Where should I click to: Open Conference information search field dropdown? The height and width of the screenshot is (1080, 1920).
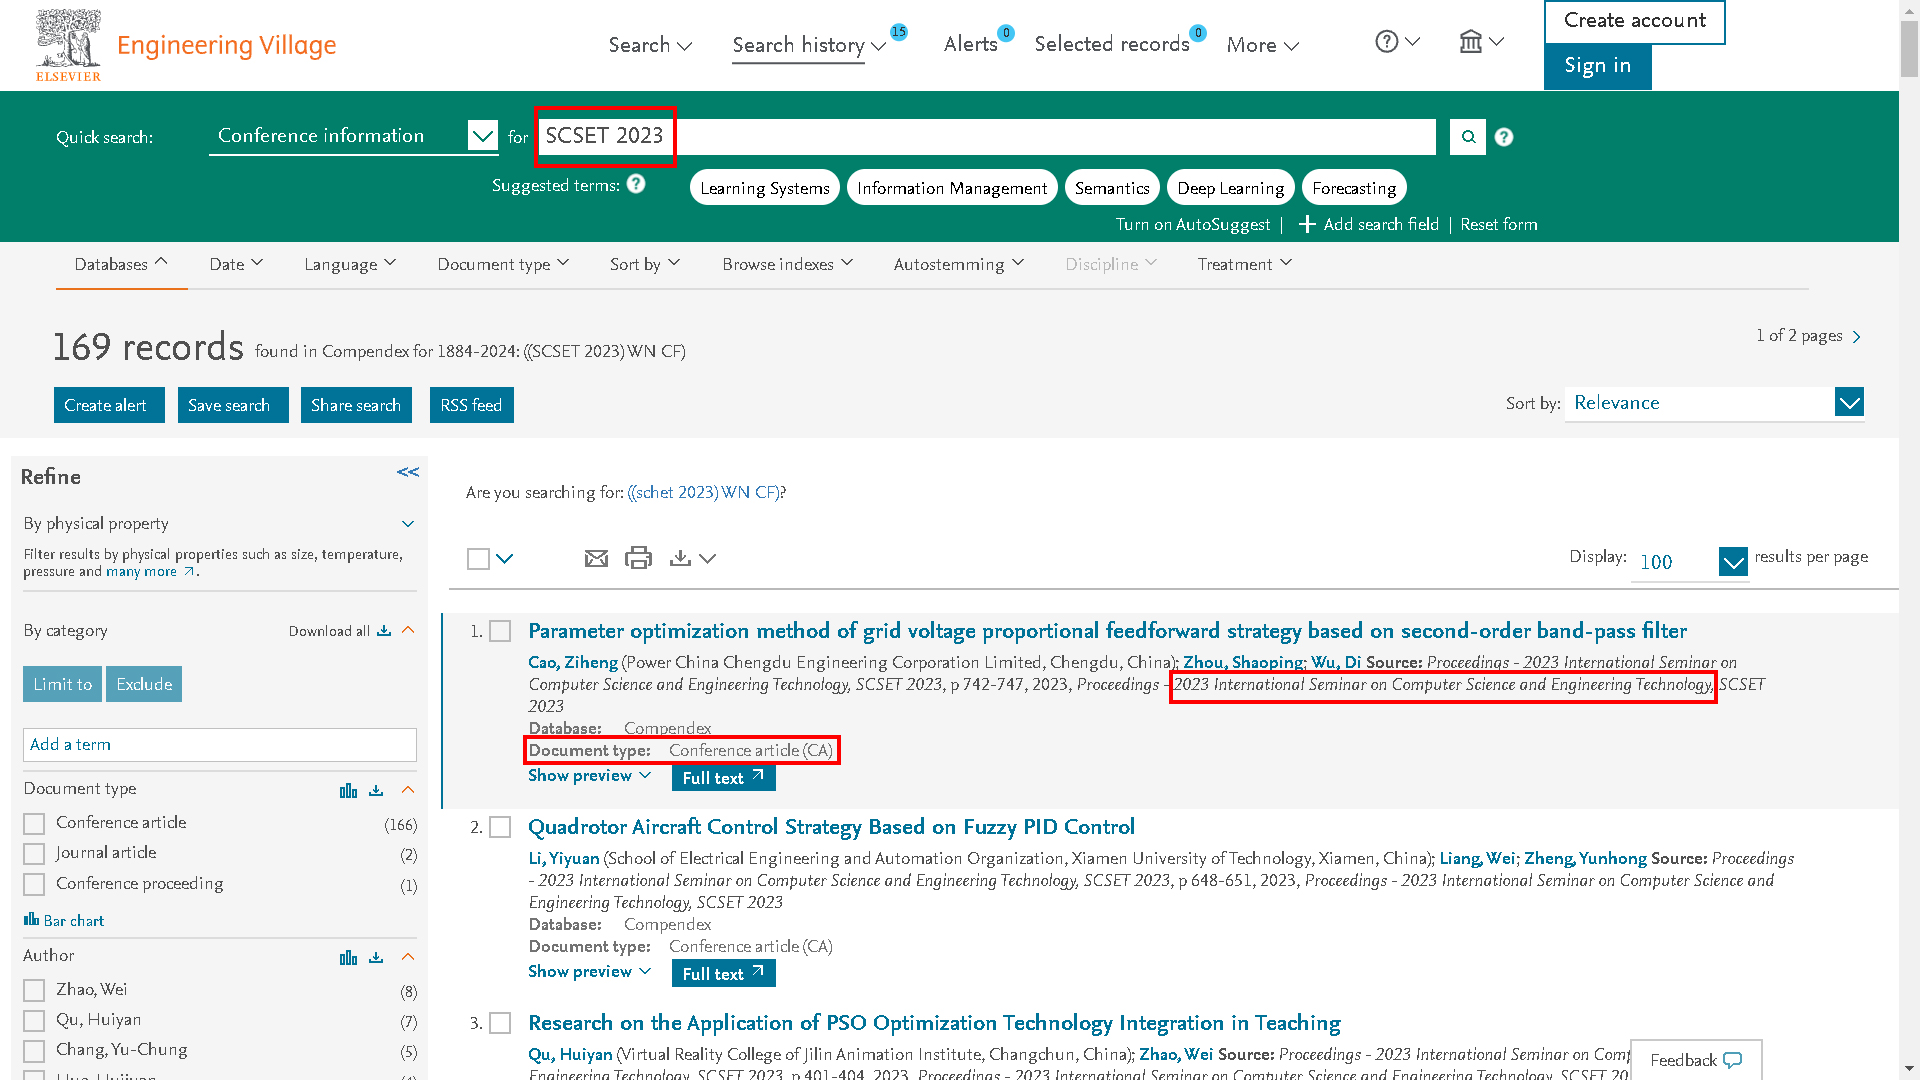(482, 136)
